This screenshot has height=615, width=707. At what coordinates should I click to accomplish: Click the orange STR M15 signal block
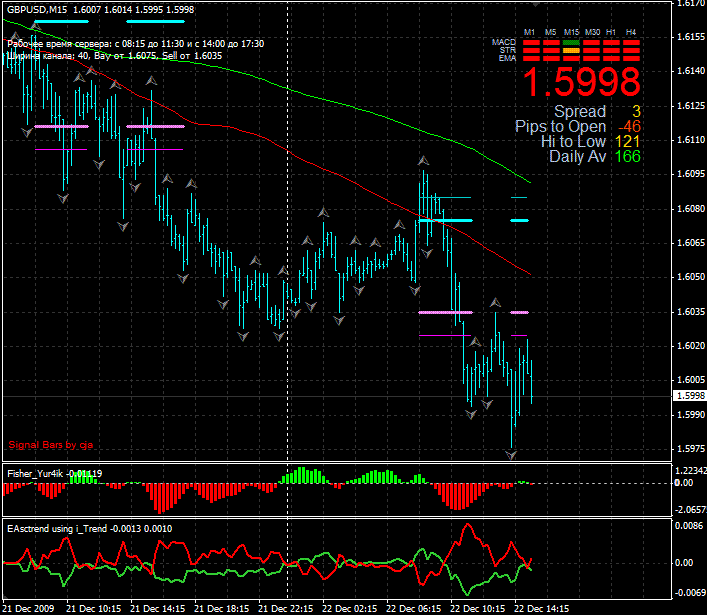571,51
